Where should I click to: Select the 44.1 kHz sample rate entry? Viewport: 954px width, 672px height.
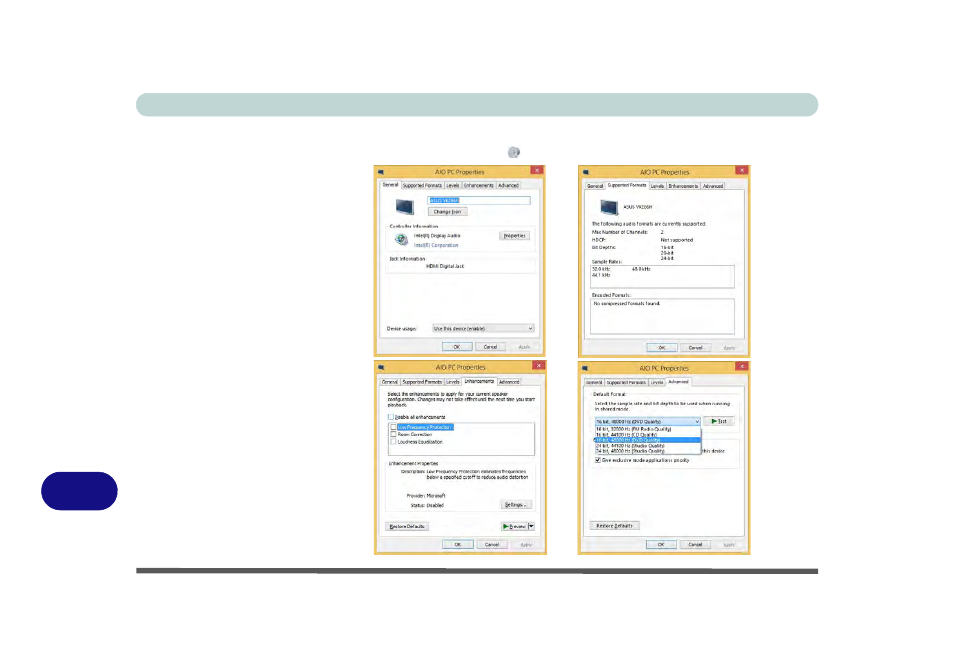click(602, 275)
